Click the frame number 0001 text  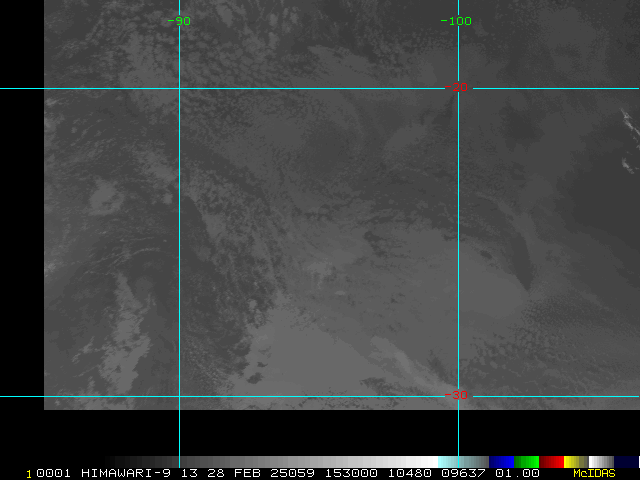[x=53, y=473]
